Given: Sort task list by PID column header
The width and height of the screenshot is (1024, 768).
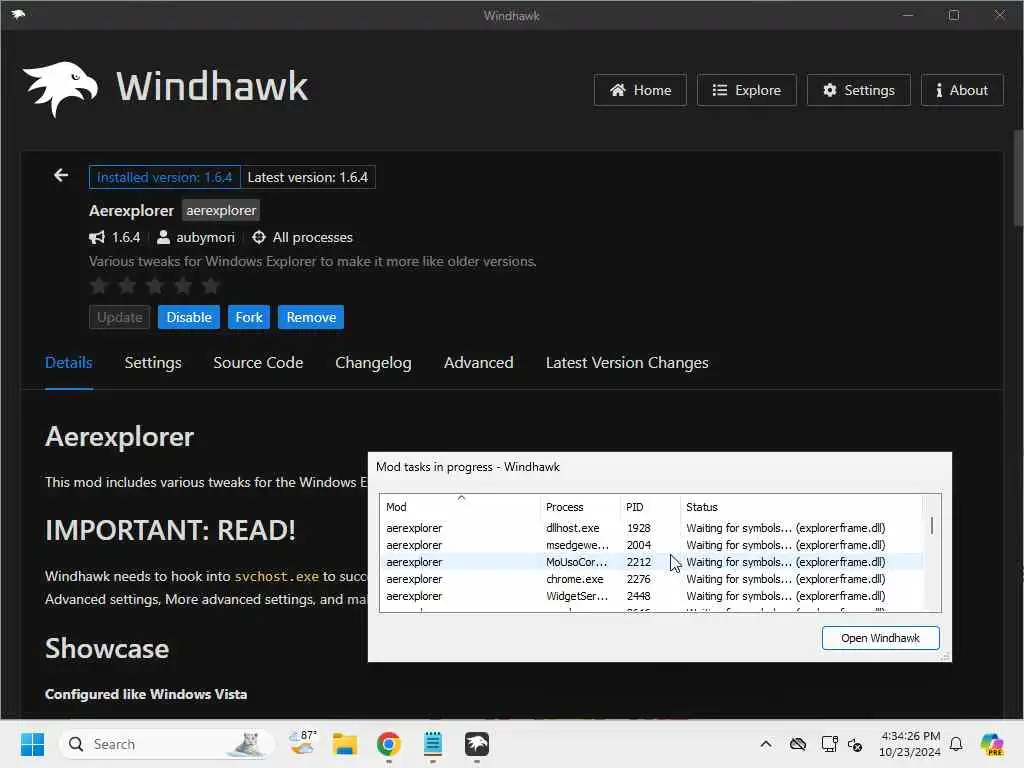Looking at the screenshot, I should pos(650,507).
